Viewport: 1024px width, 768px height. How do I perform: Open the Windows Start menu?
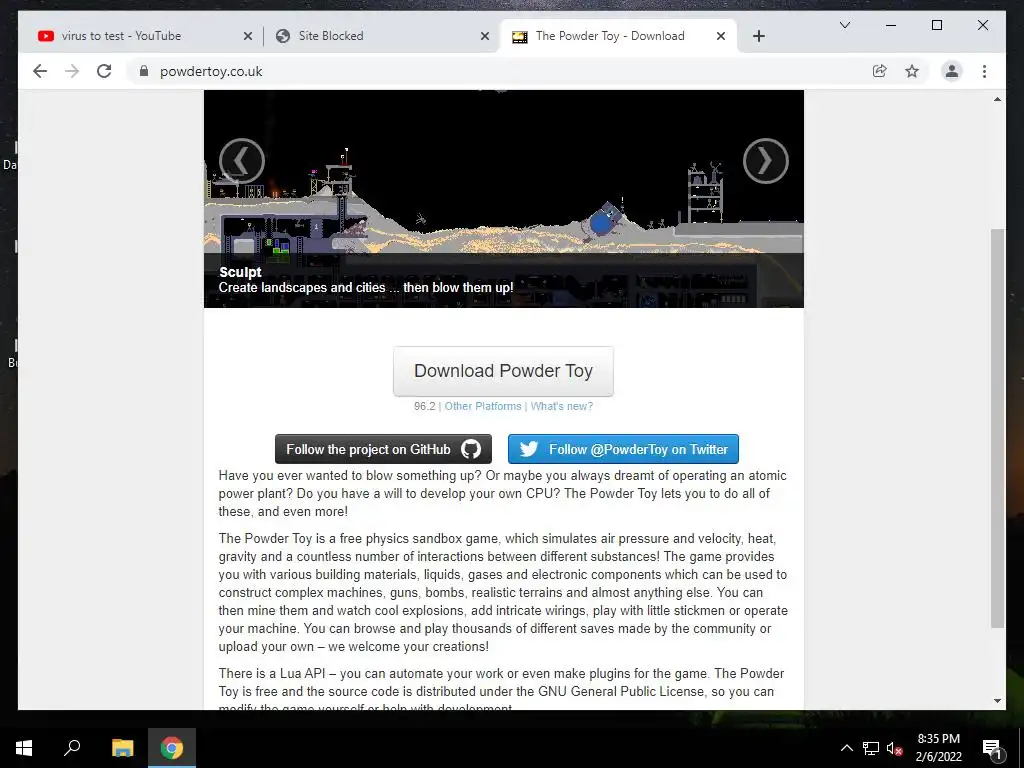tap(24, 748)
